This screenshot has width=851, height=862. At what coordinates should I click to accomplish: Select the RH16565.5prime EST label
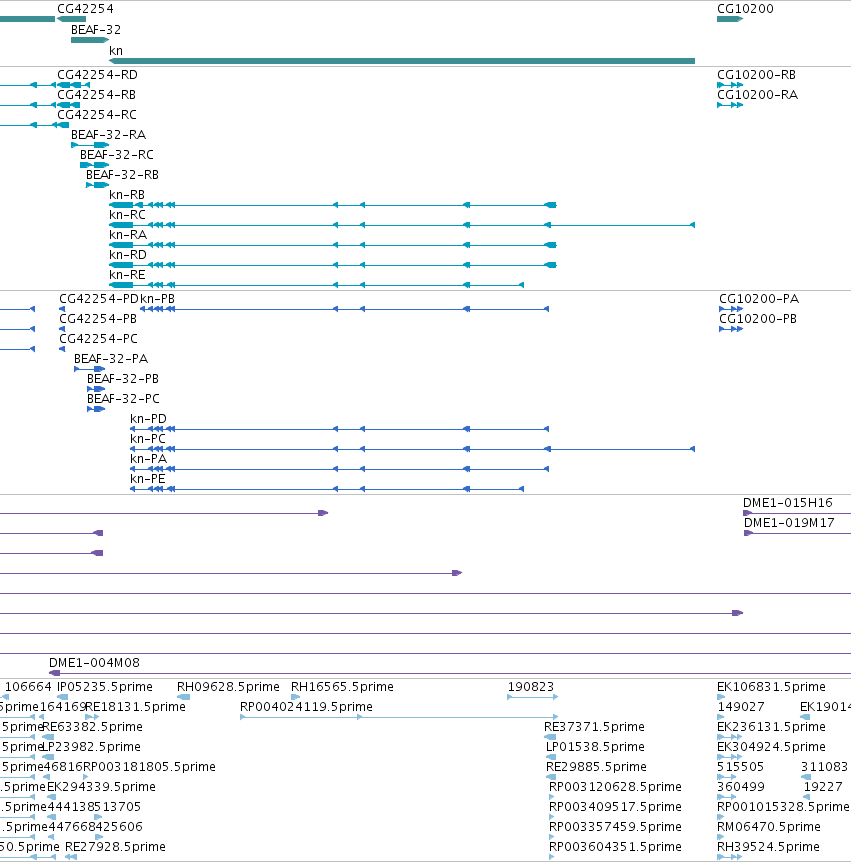click(x=342, y=687)
